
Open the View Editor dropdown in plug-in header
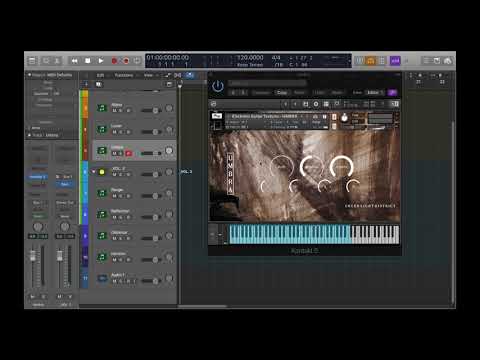click(x=374, y=92)
